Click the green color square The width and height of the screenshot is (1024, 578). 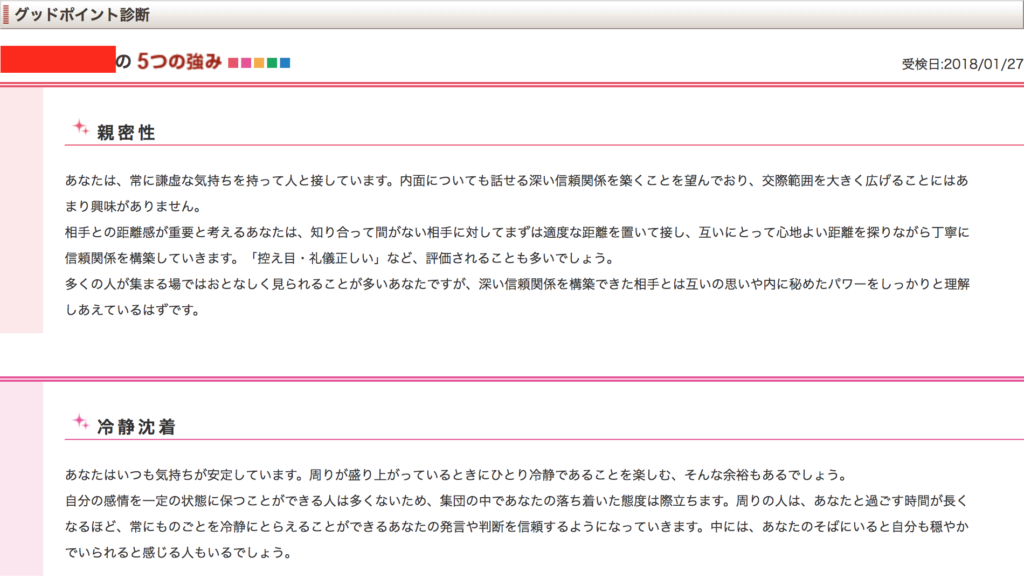(272, 63)
